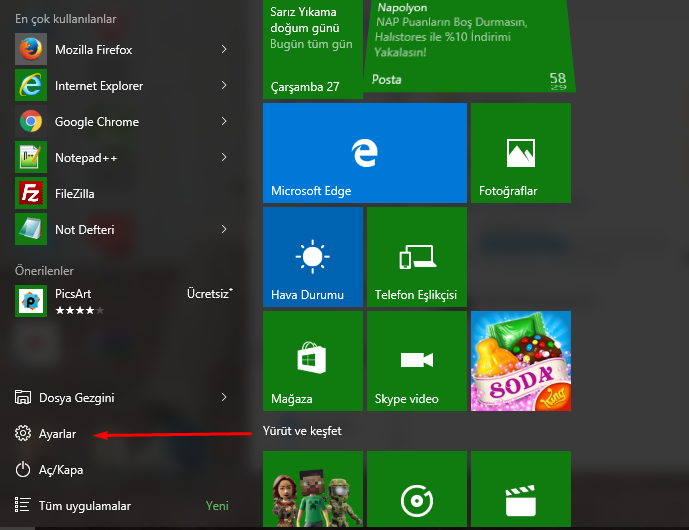Screen dimensions: 689x530
Task: Click the Aç/Kapa power entry
Action: 61,470
